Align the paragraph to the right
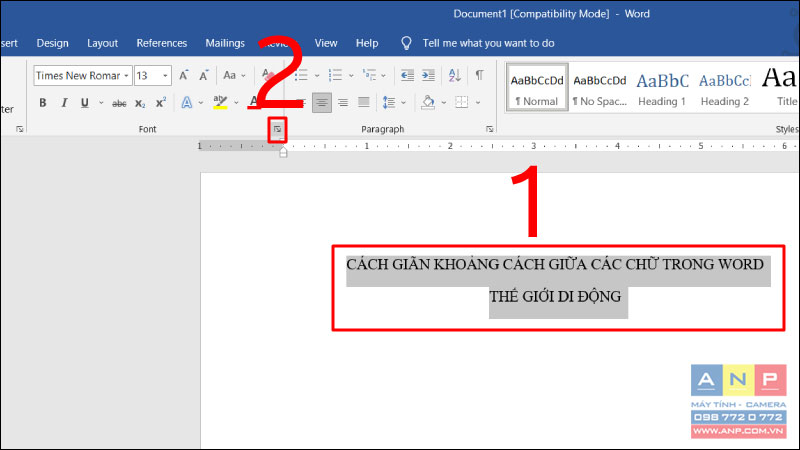The height and width of the screenshot is (450, 800). [343, 103]
